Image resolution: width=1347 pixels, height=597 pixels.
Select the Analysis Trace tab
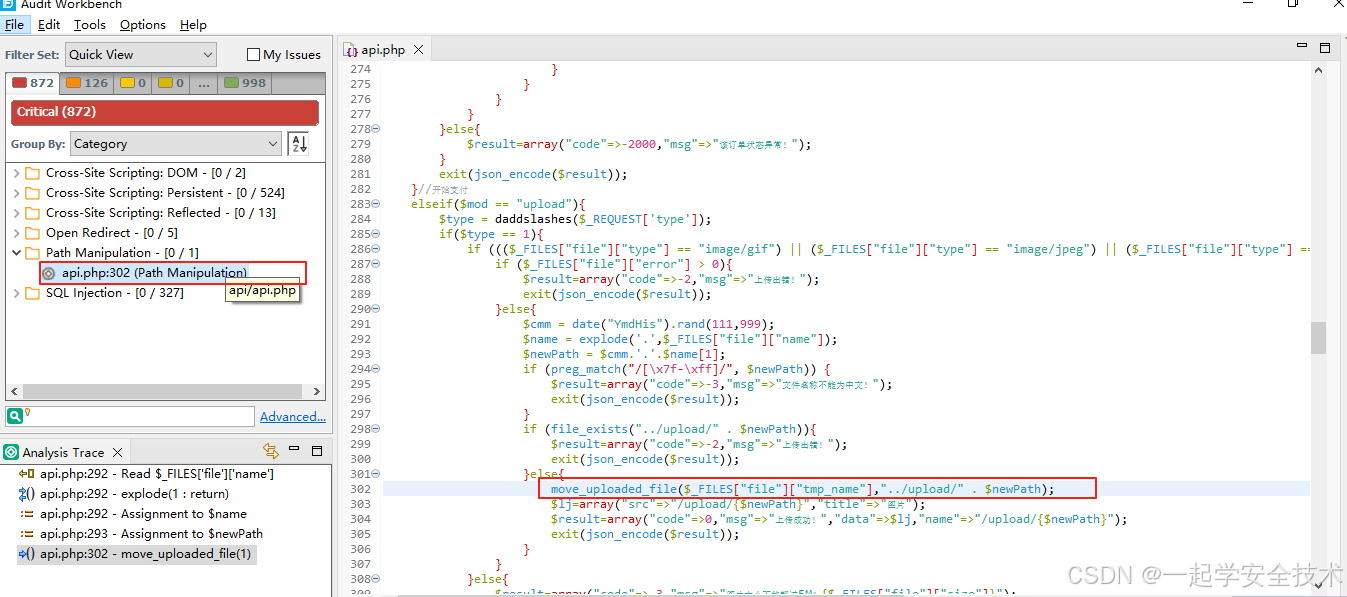(62, 452)
